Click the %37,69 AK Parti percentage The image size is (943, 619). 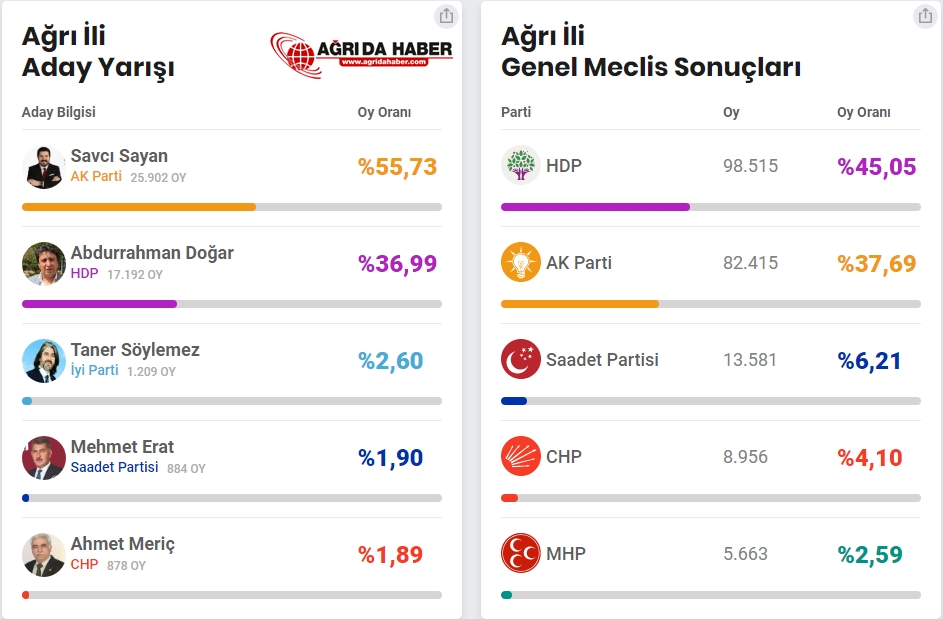[876, 263]
